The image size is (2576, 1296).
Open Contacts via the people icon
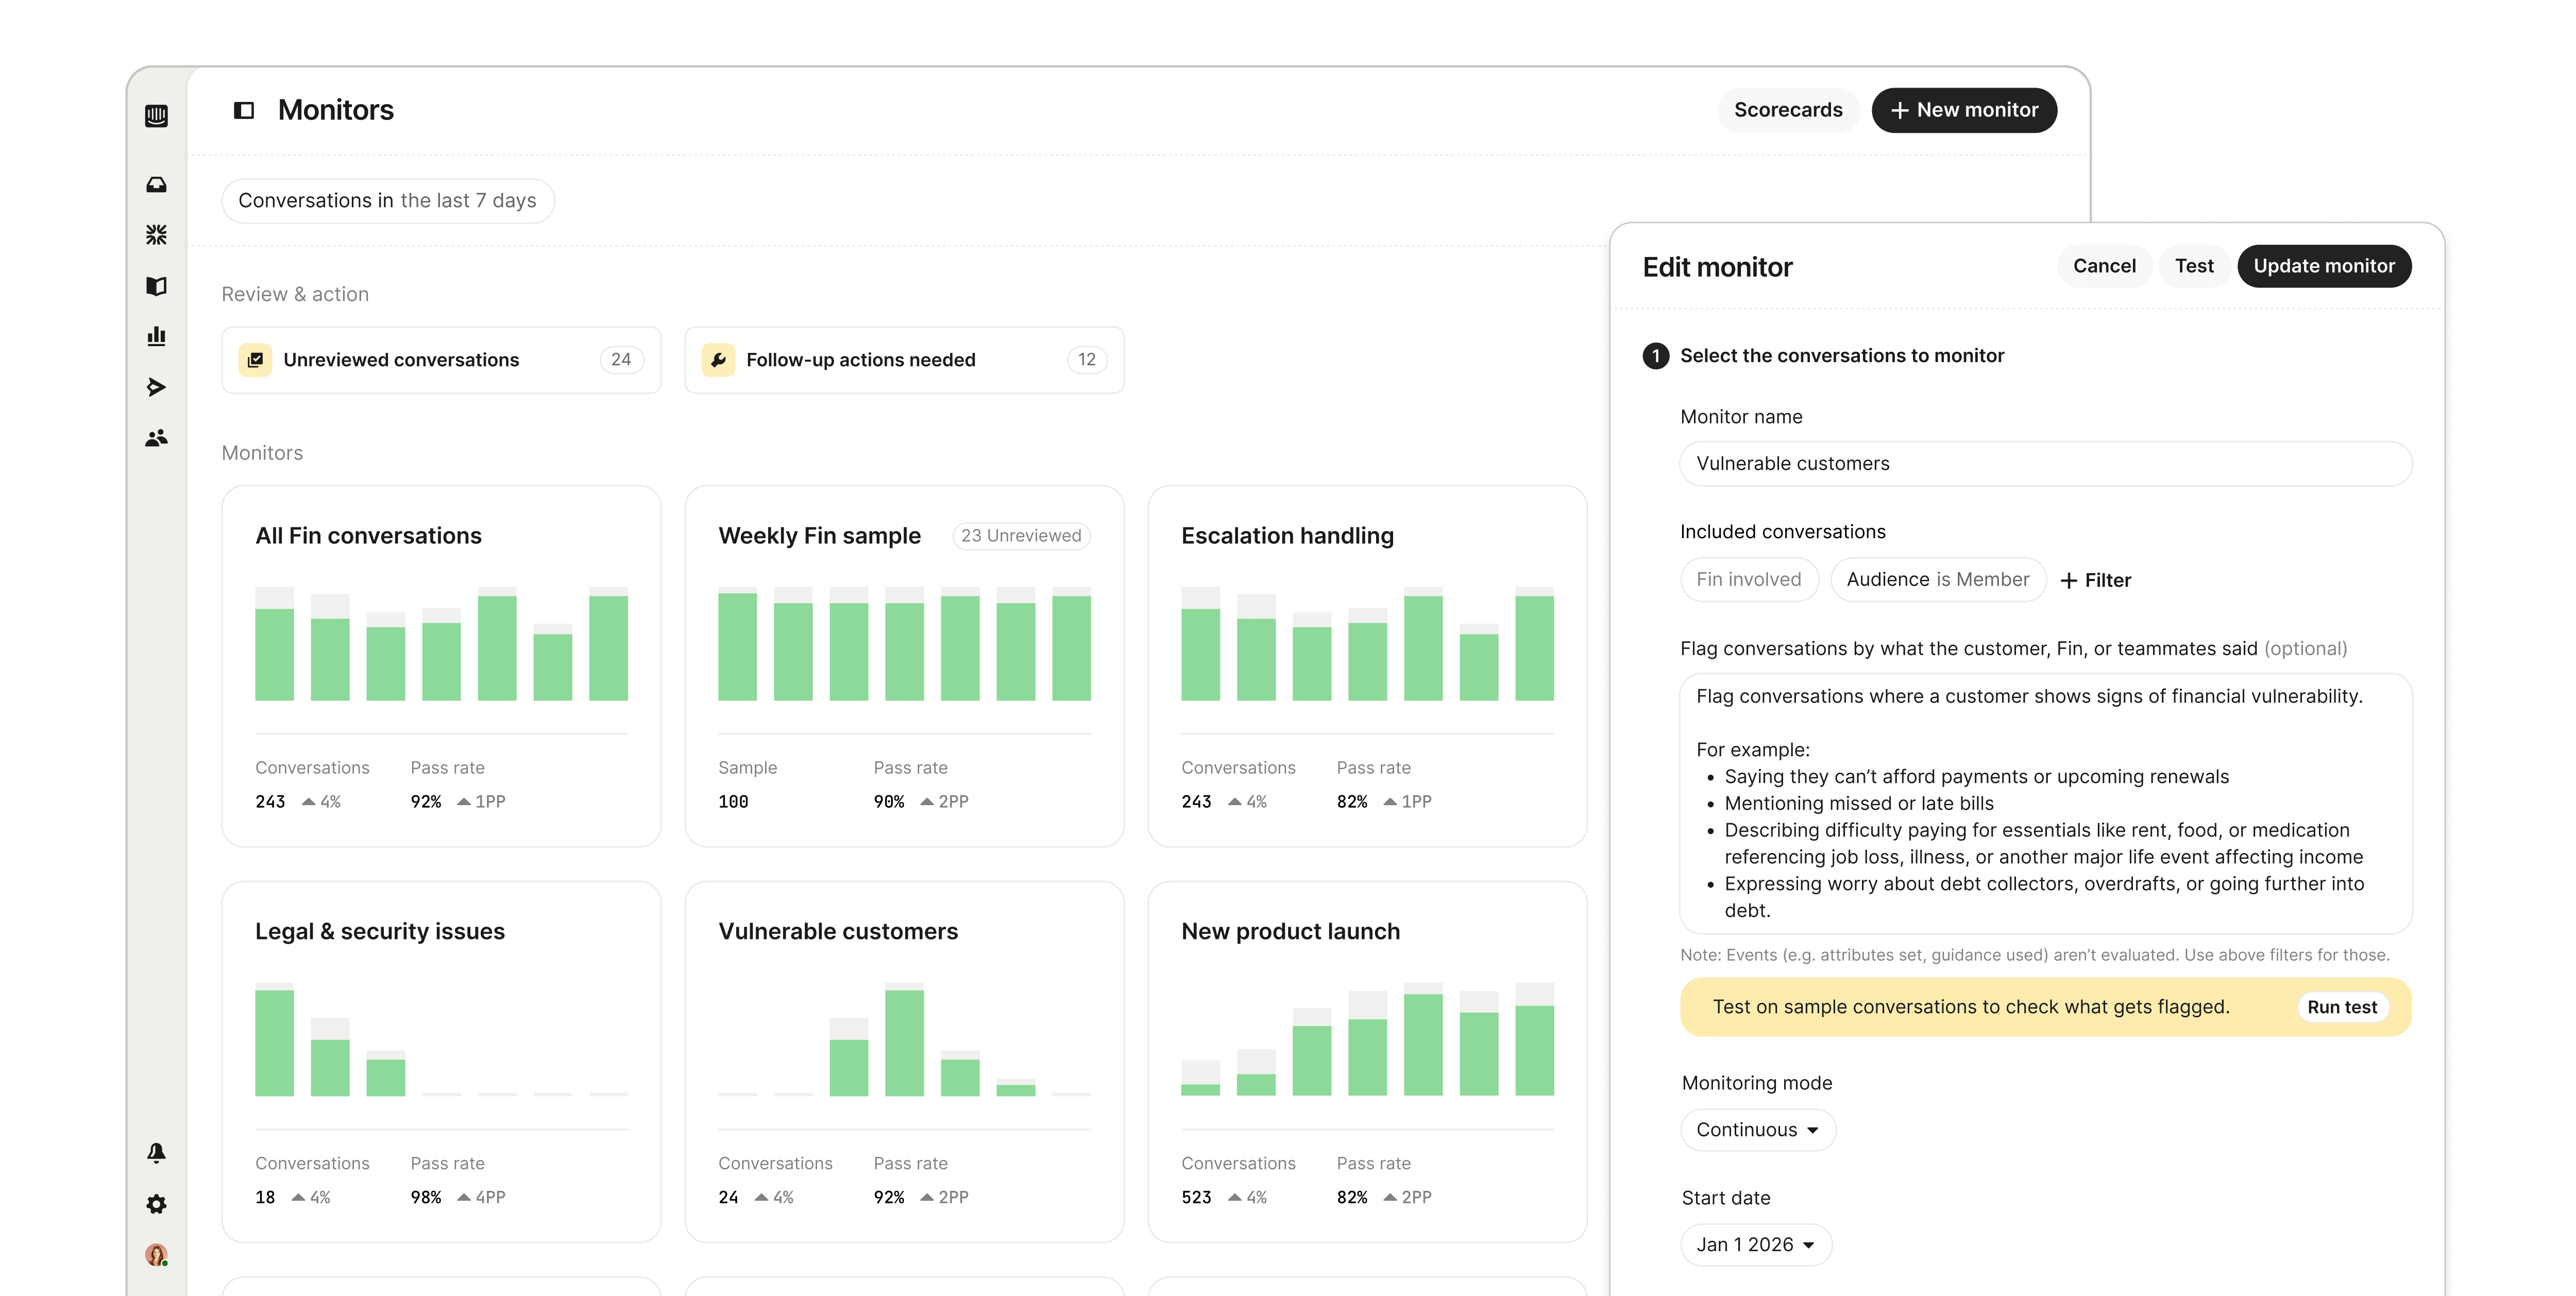coord(156,437)
